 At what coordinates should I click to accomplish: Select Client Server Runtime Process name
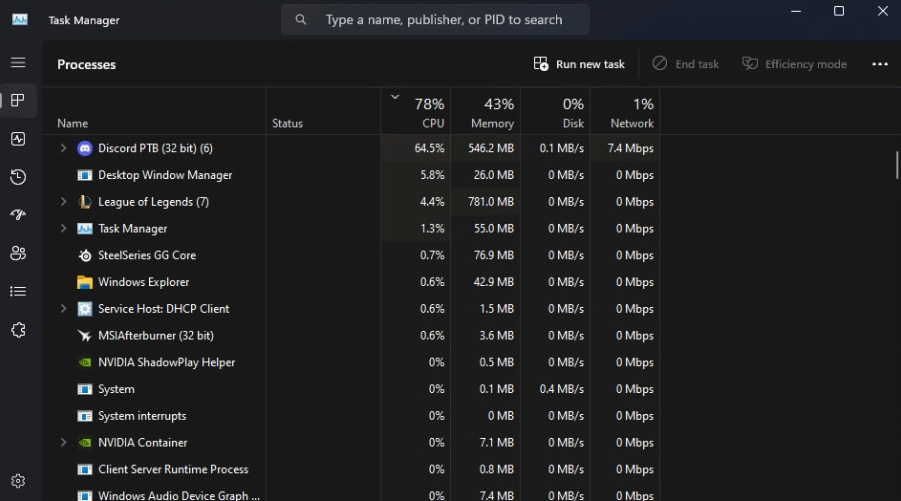pos(173,469)
